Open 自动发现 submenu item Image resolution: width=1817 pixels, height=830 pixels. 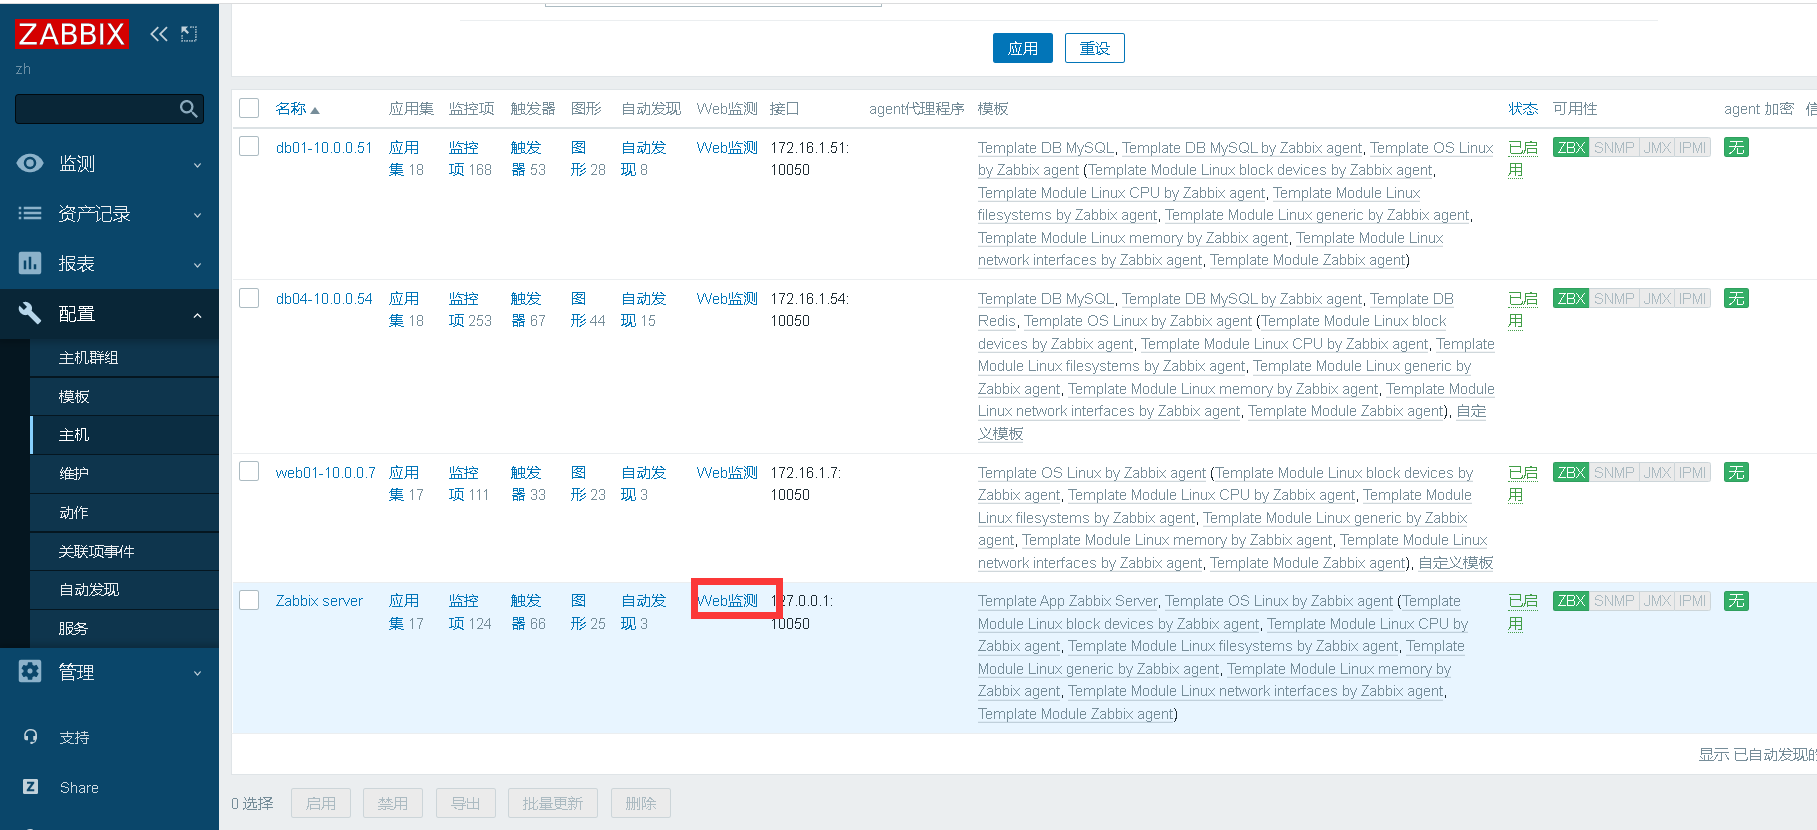point(124,590)
